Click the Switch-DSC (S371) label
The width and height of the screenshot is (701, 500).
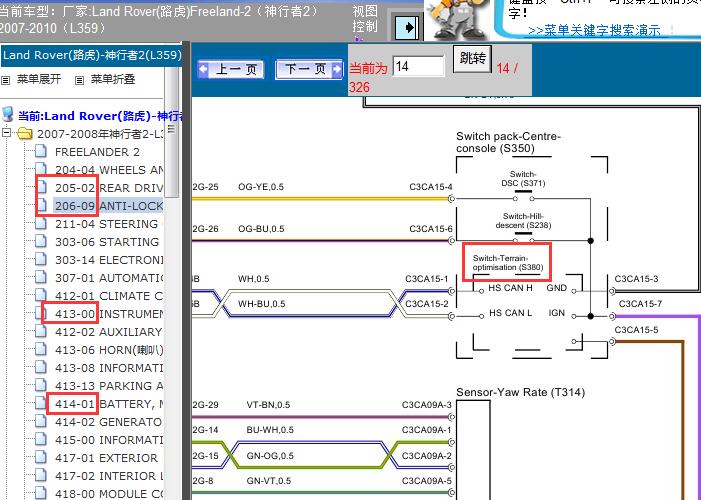pyautogui.click(x=523, y=178)
